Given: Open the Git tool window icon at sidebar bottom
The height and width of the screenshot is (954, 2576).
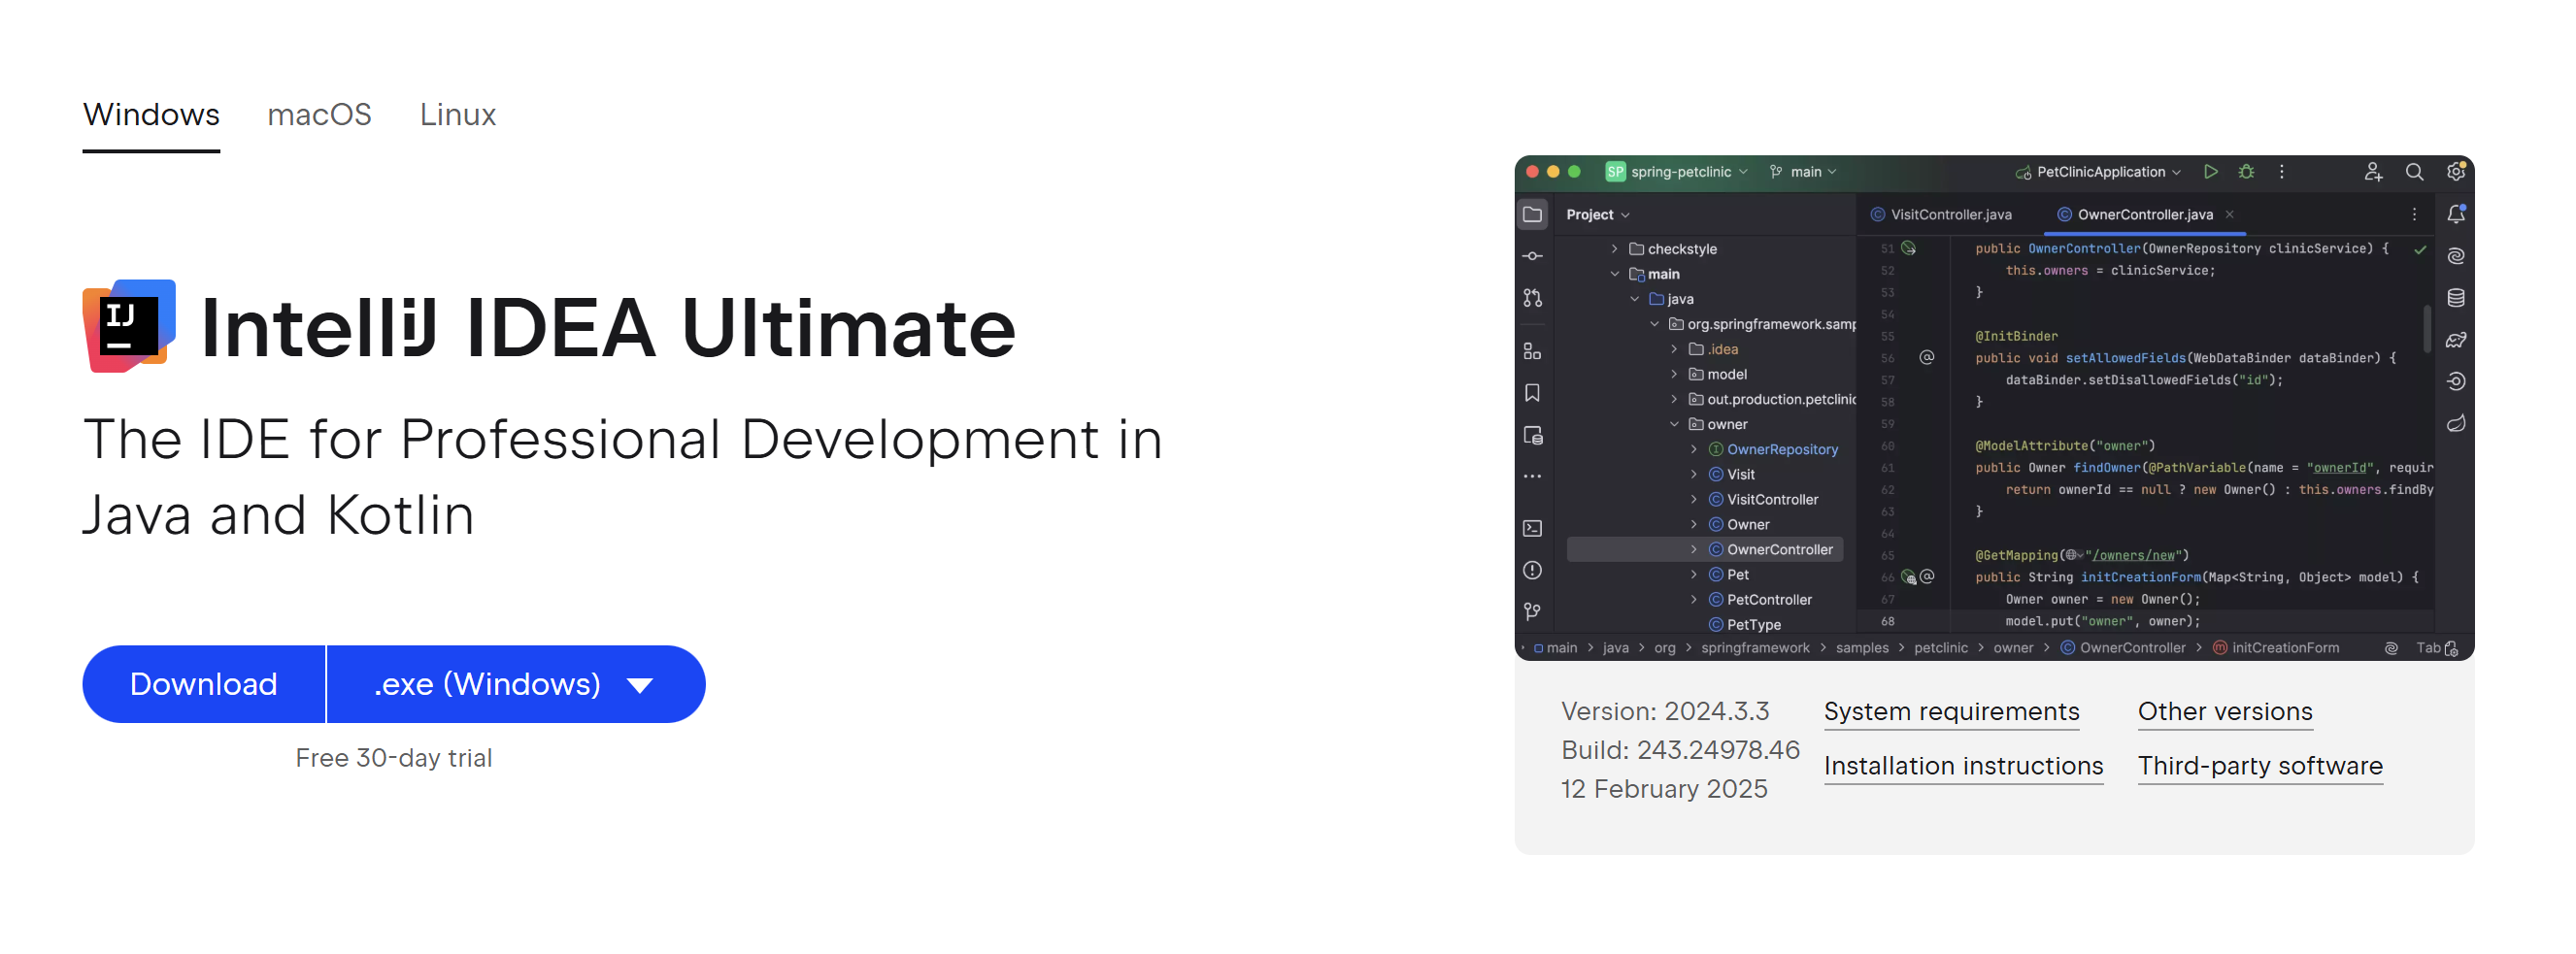Looking at the screenshot, I should click(1532, 611).
